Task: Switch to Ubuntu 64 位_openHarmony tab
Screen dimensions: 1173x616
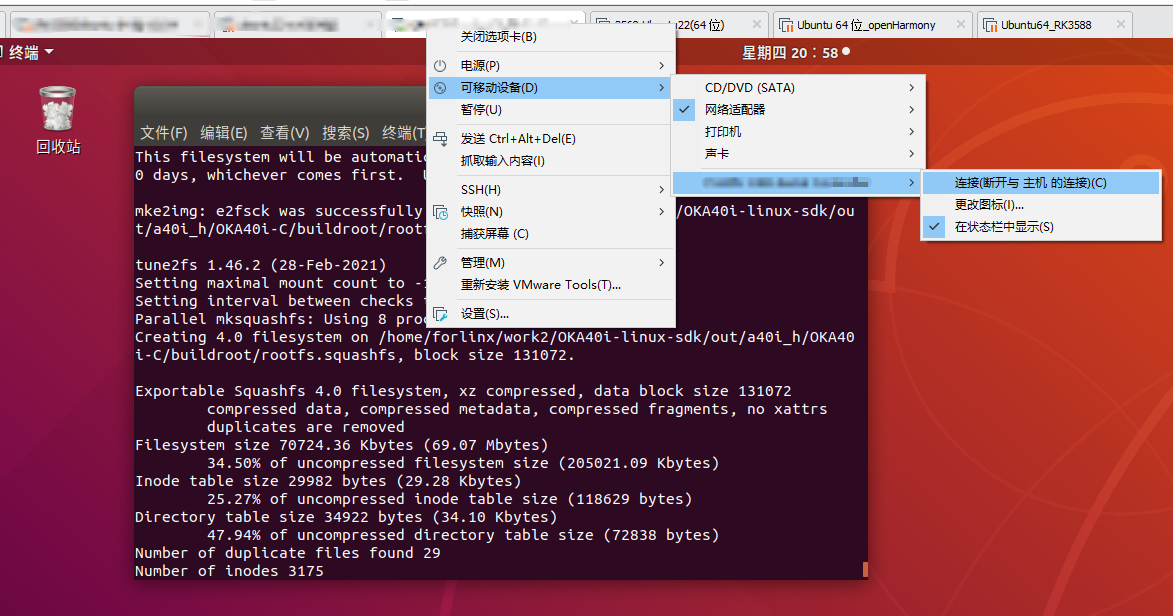Action: point(867,25)
